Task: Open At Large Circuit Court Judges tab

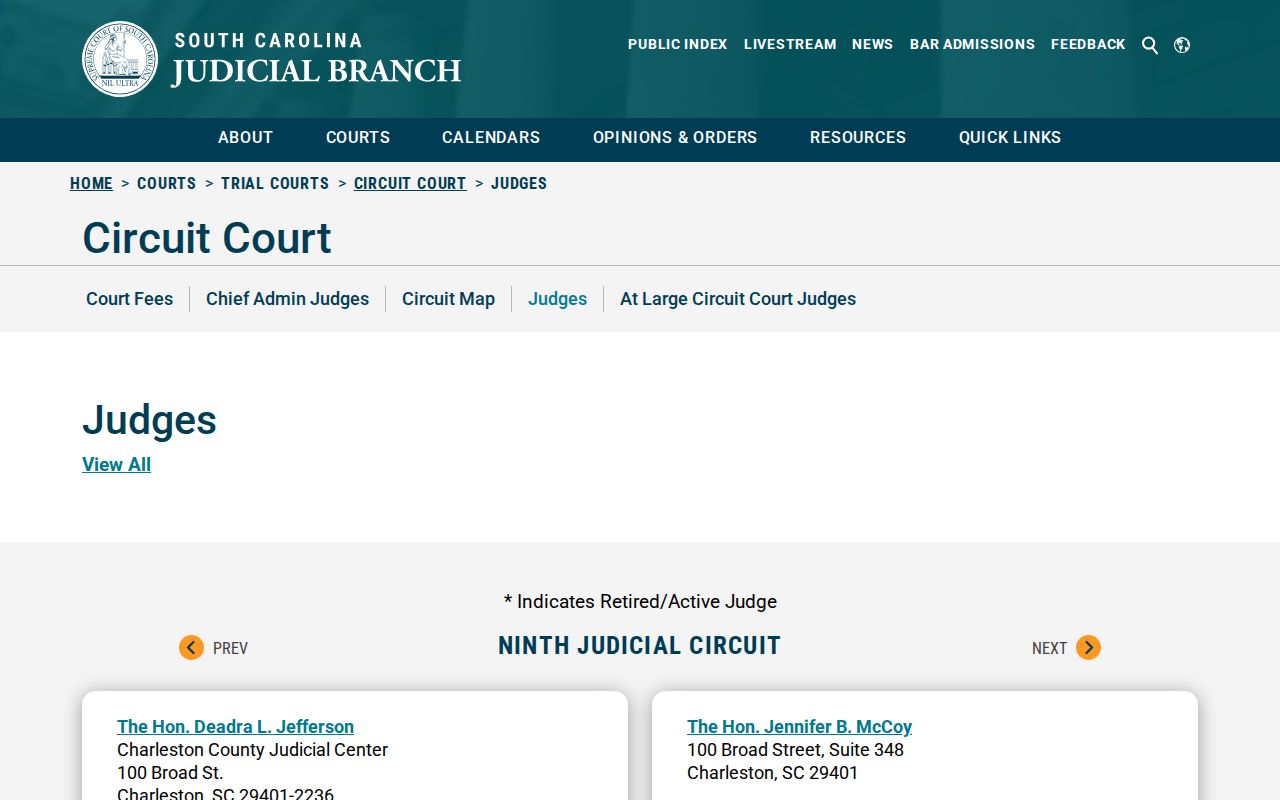Action: pyautogui.click(x=738, y=299)
